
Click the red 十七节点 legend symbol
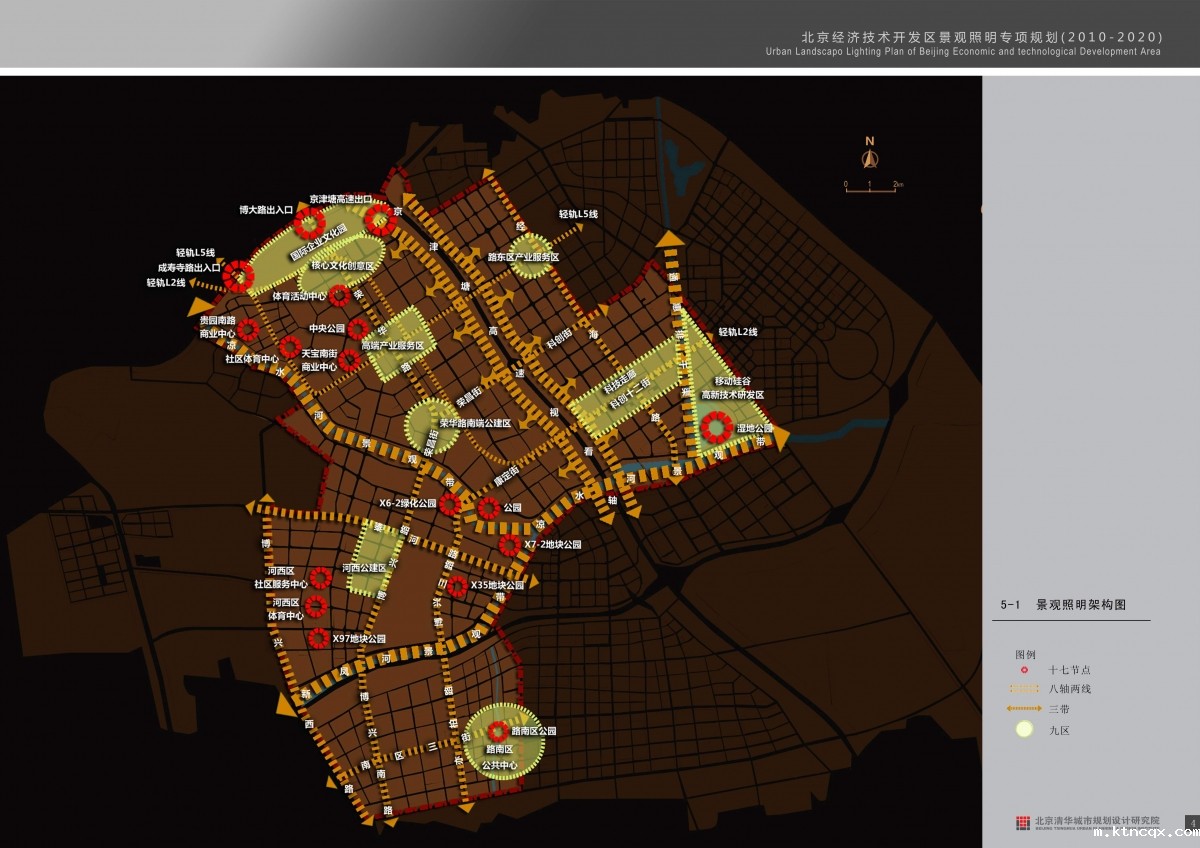point(1024,669)
